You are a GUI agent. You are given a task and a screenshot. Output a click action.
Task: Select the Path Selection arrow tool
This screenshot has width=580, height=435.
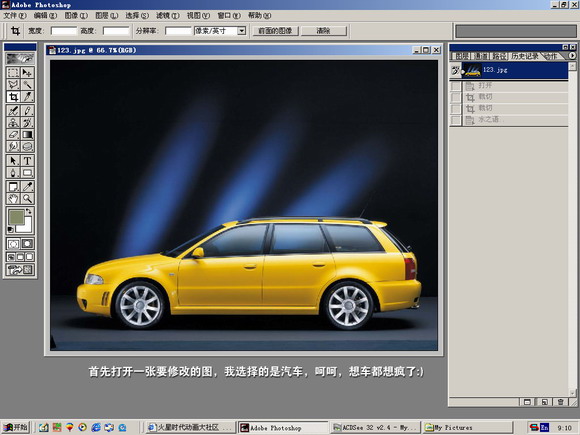tap(13, 161)
